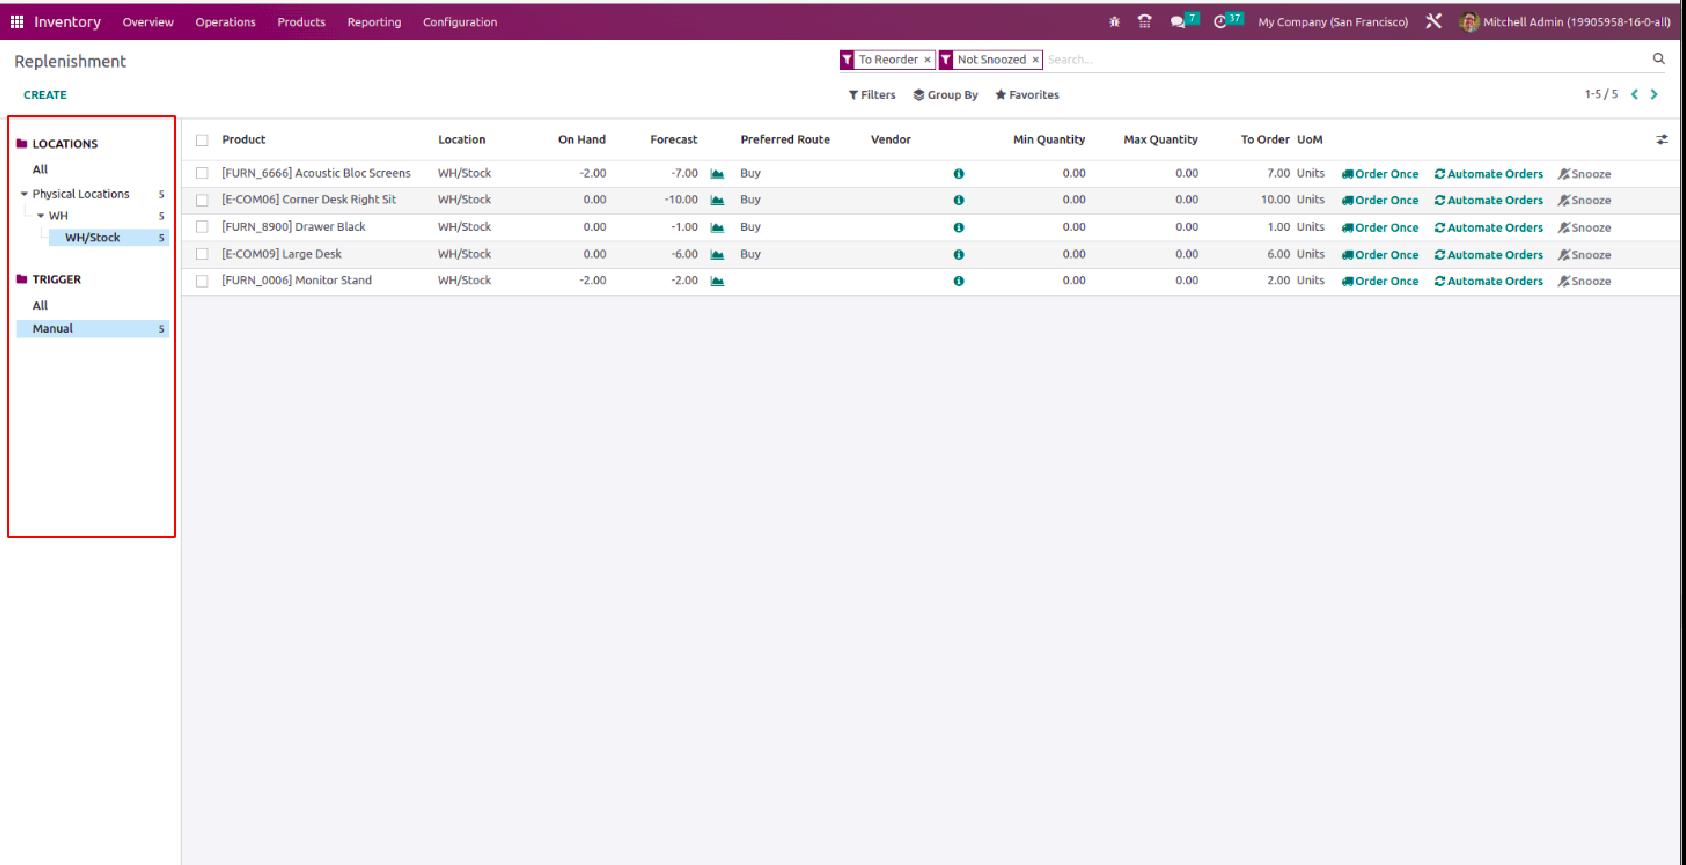
Task: Open forecast chart for Large Desk
Action: [717, 254]
